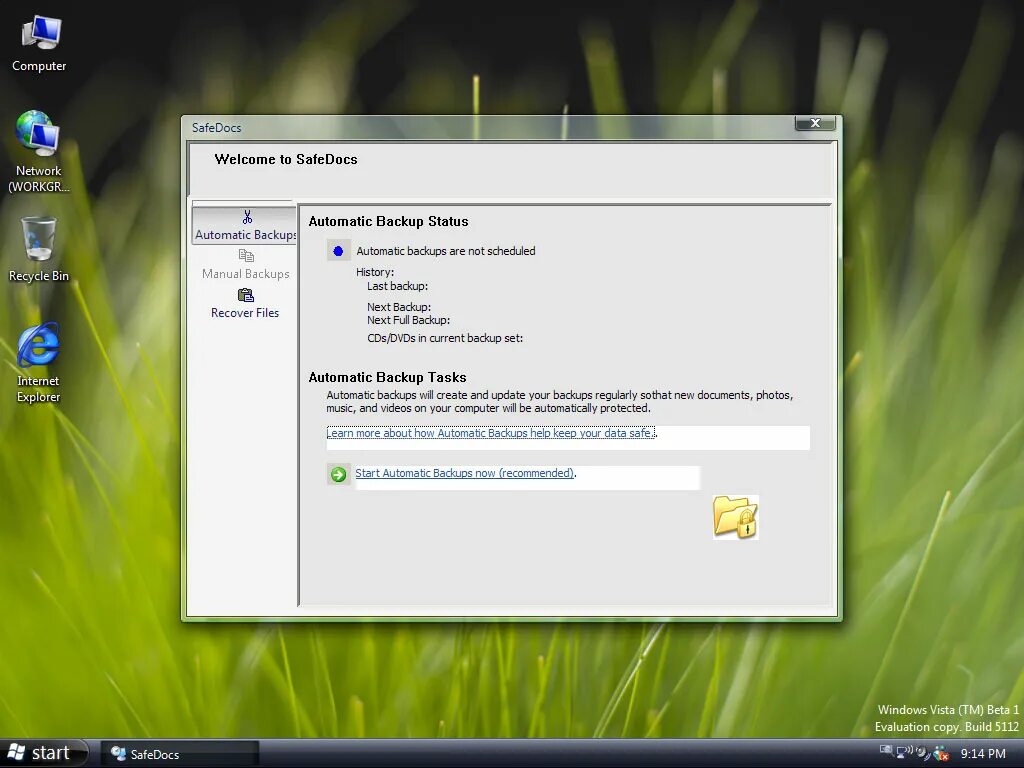This screenshot has width=1024, height=768.
Task: Open the Network desktop icon
Action: point(38,133)
